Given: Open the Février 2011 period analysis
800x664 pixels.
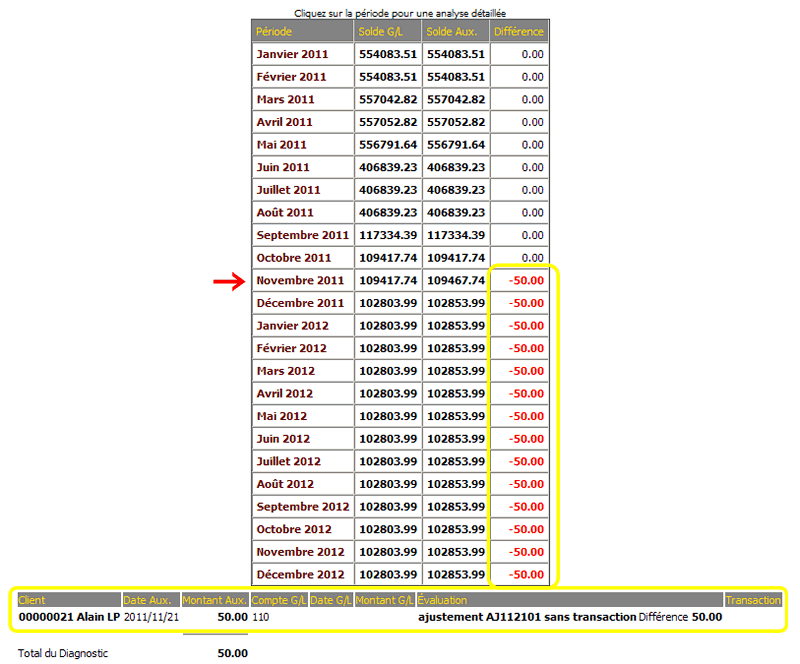Looking at the screenshot, I should click(x=291, y=77).
